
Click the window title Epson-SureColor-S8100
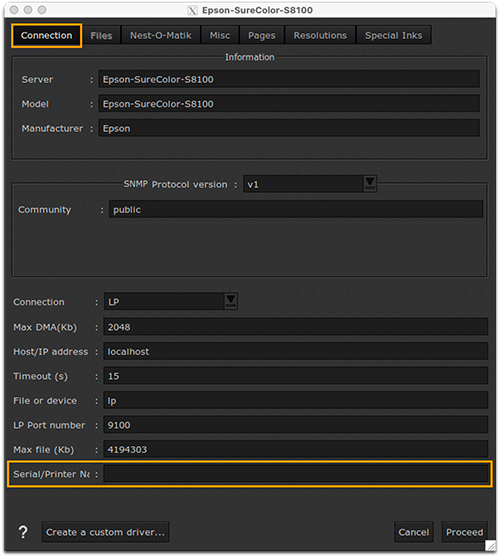[x=257, y=10]
